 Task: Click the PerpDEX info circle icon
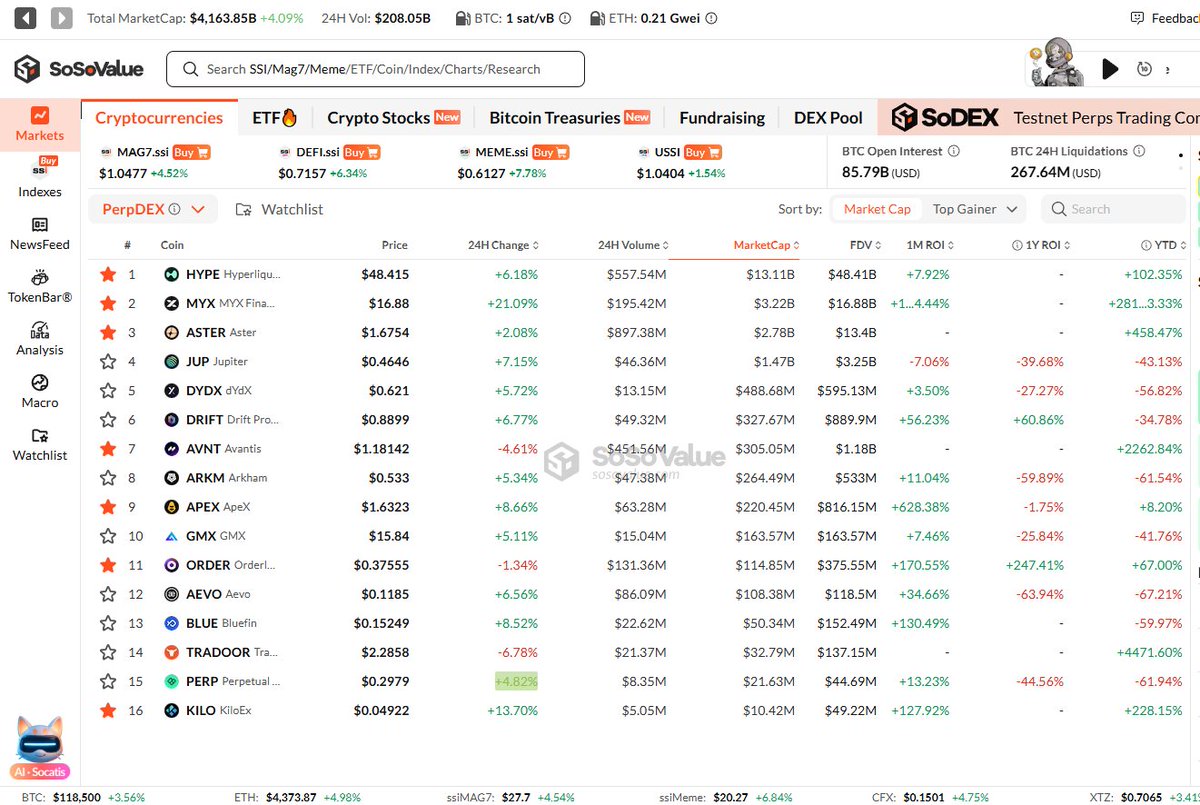click(x=175, y=209)
